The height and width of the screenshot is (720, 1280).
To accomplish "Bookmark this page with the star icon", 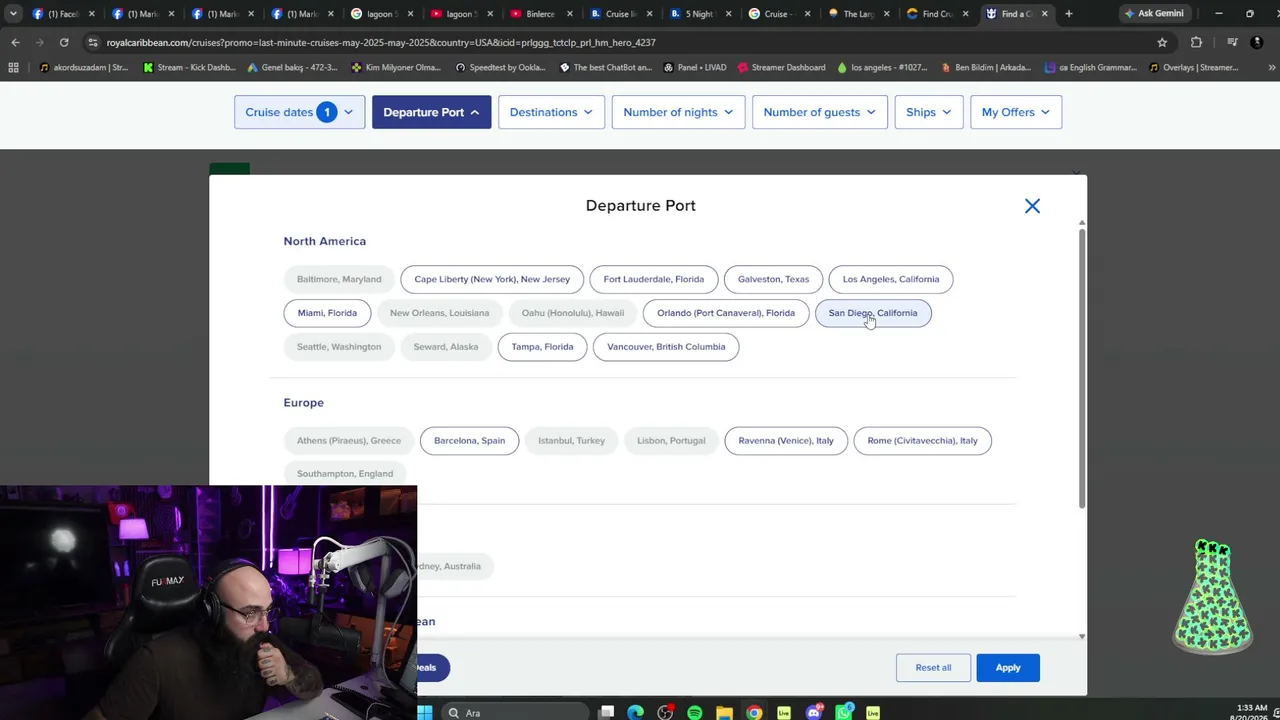I will point(1162,42).
